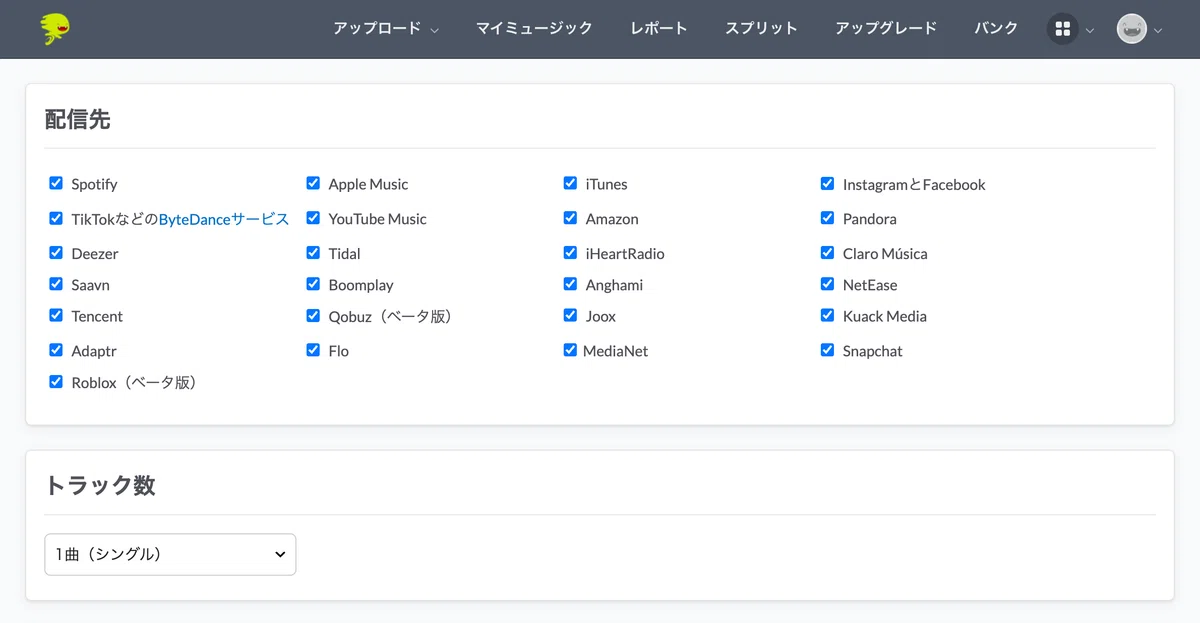
Task: Uncheck the iHeartRadio checkbox
Action: coord(570,252)
